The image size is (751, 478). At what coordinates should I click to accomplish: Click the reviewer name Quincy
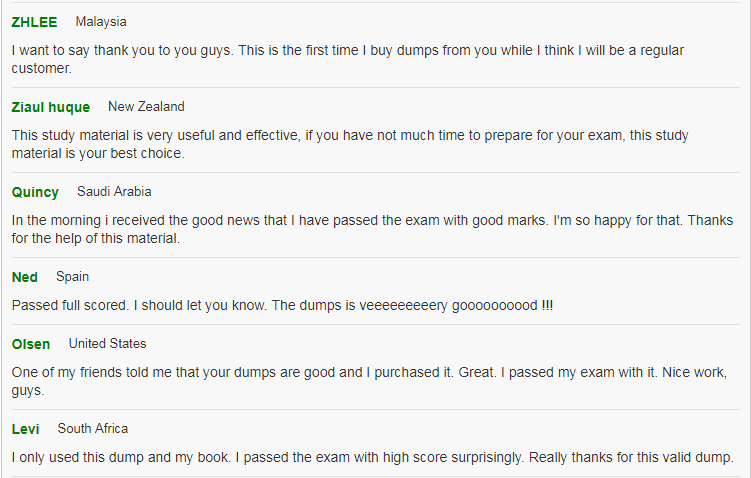tap(35, 192)
